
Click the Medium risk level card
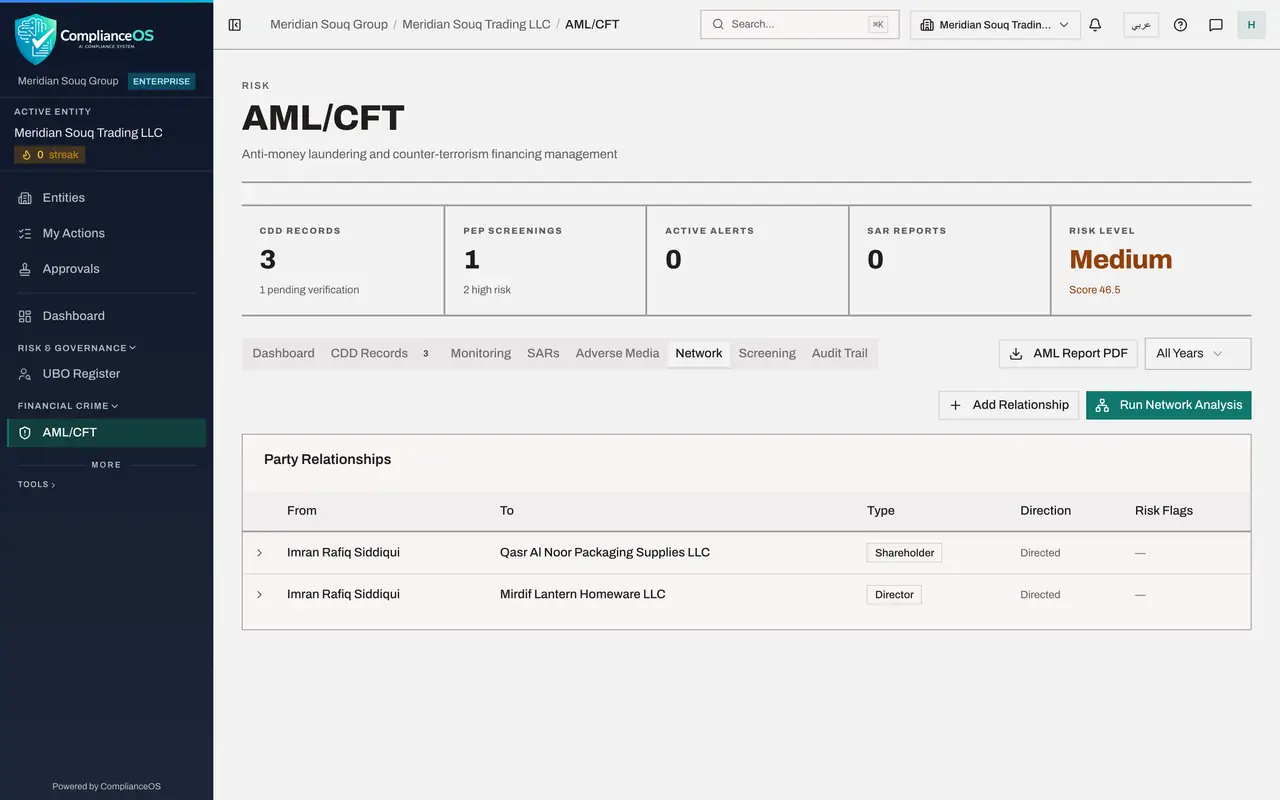pos(1151,261)
